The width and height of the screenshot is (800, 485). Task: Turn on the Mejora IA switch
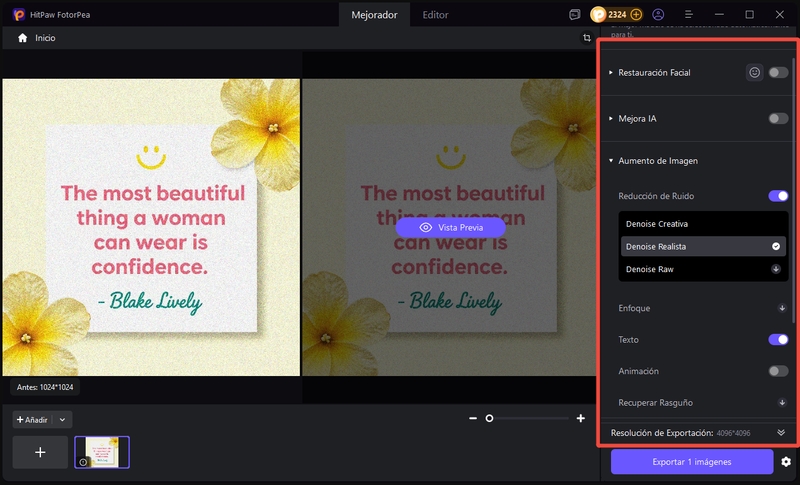778,119
